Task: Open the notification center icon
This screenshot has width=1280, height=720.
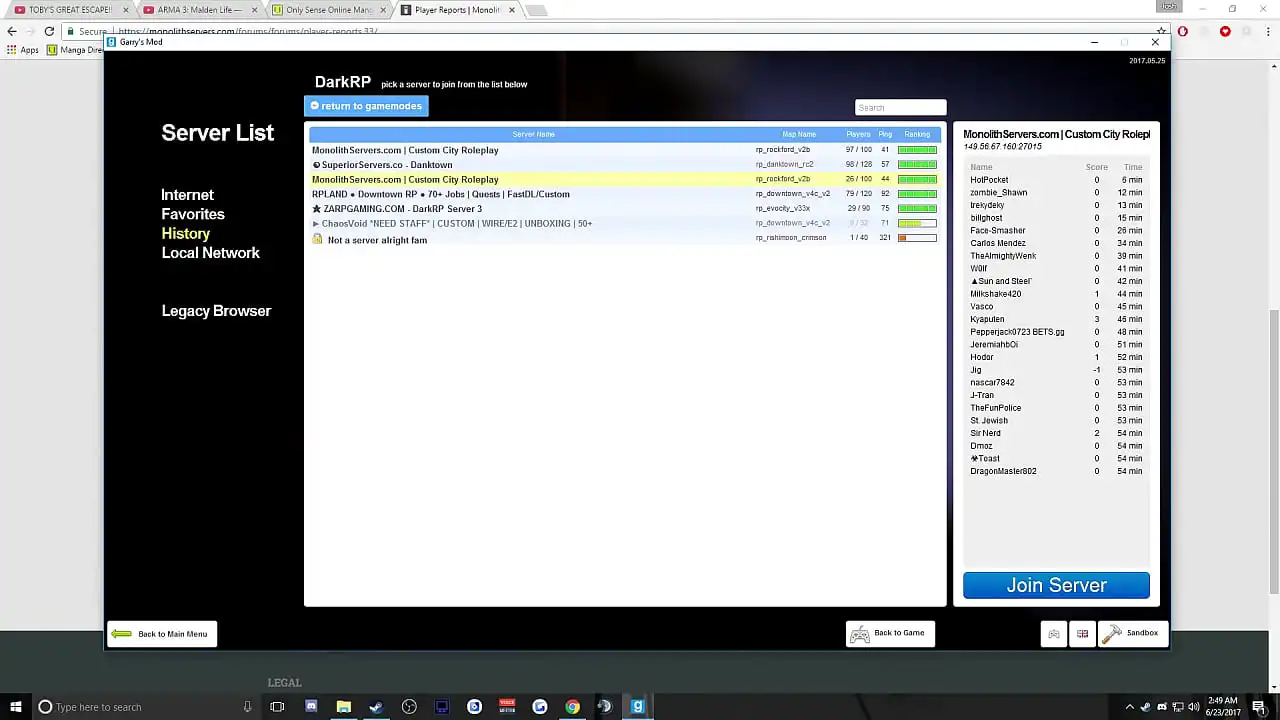Action: 1259,707
